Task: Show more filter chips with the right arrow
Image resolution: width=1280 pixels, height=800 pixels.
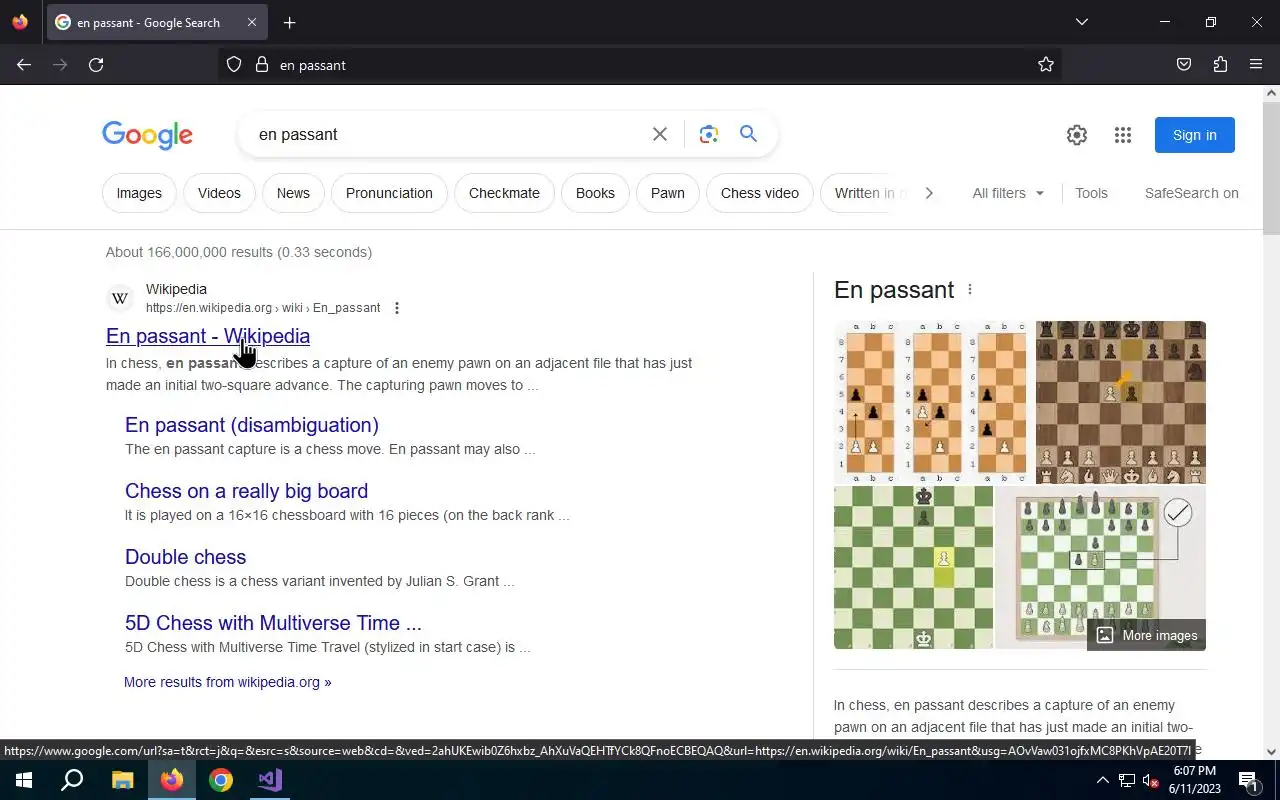Action: [x=929, y=193]
